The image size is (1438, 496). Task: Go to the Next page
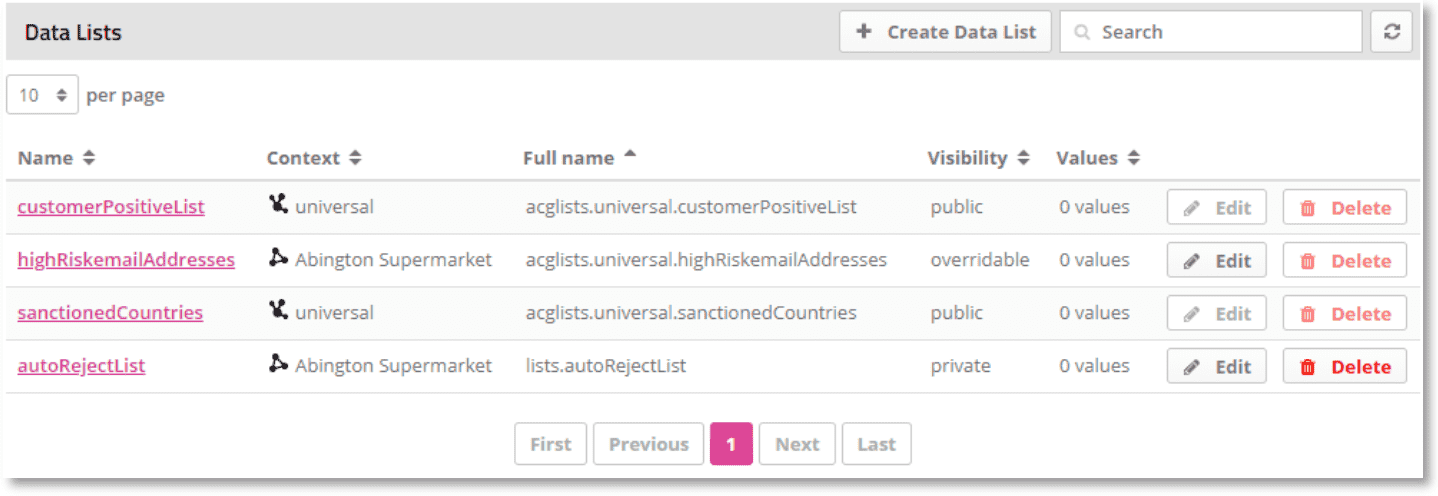[796, 444]
